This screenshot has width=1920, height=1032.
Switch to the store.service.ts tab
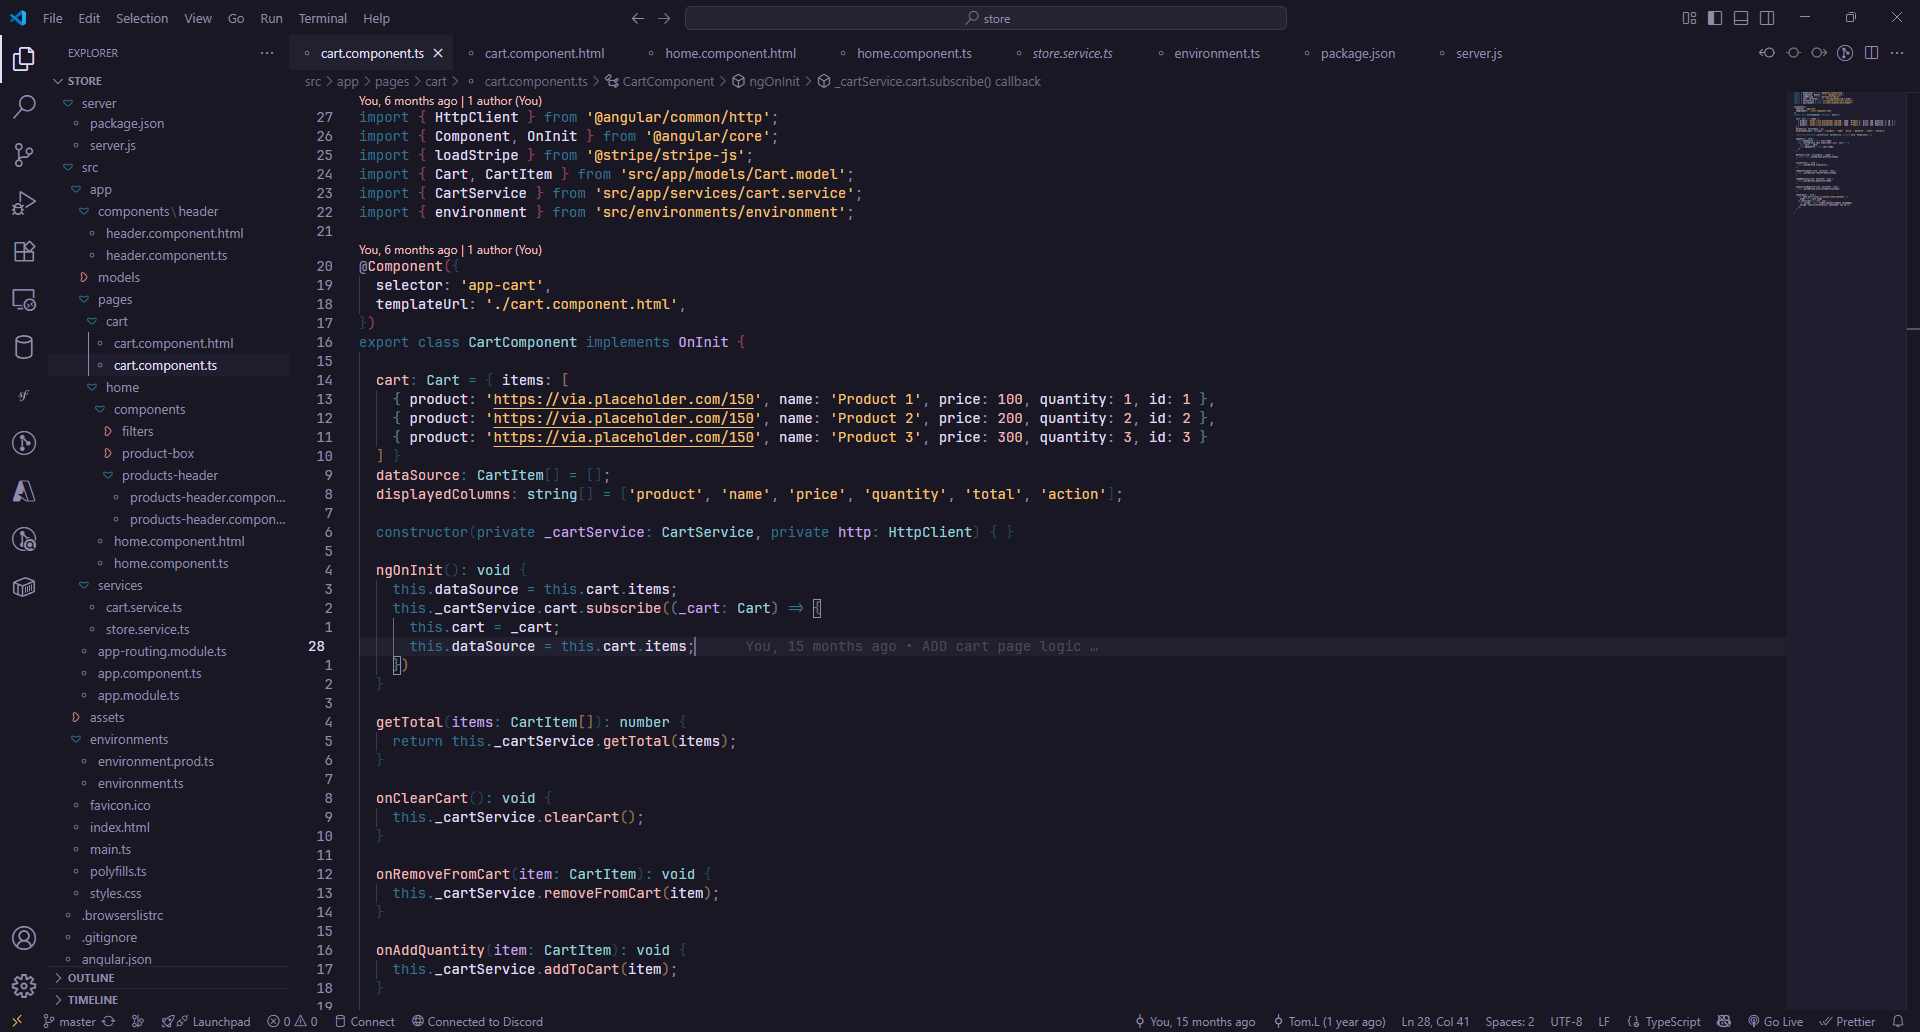(1074, 53)
